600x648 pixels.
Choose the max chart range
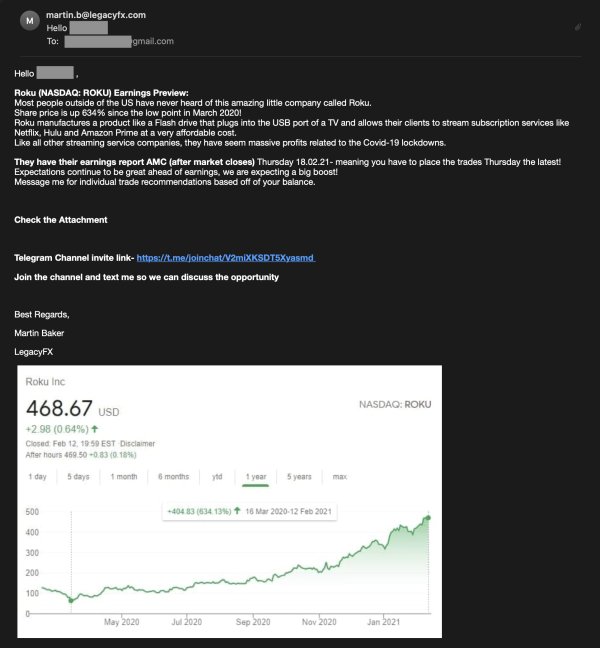pyautogui.click(x=340, y=476)
